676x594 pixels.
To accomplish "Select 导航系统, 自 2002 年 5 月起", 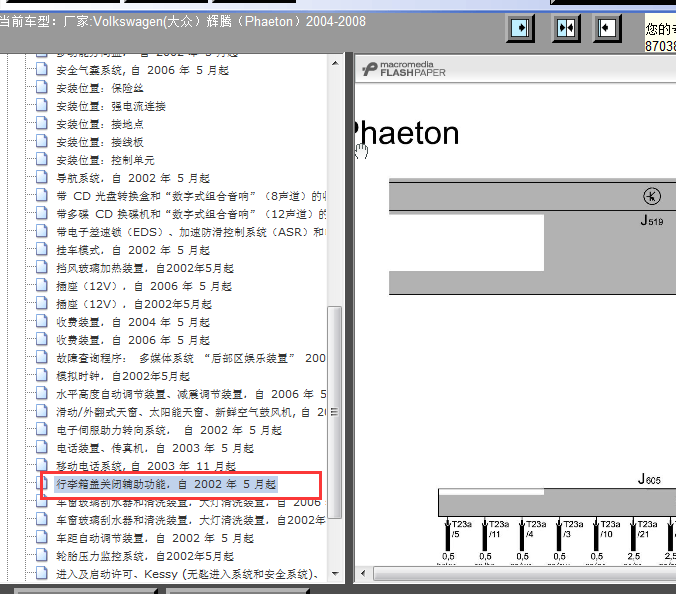I will point(133,178).
